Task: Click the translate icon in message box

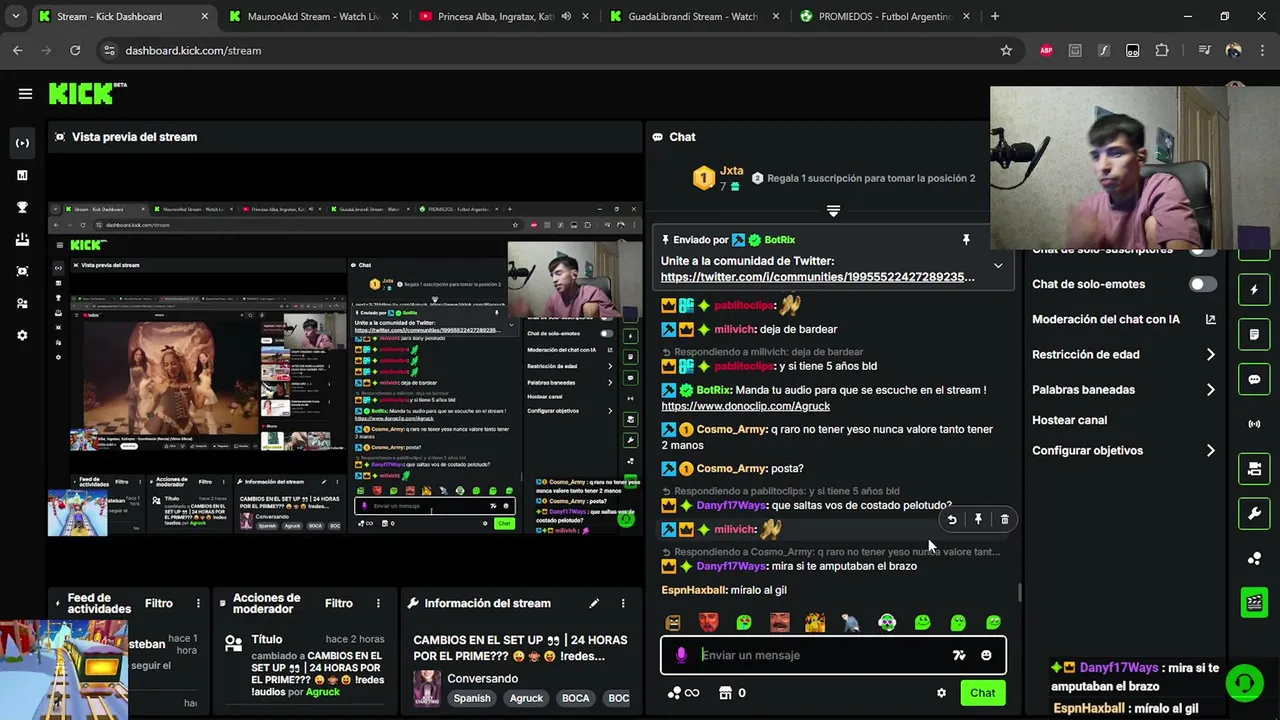Action: 959,655
